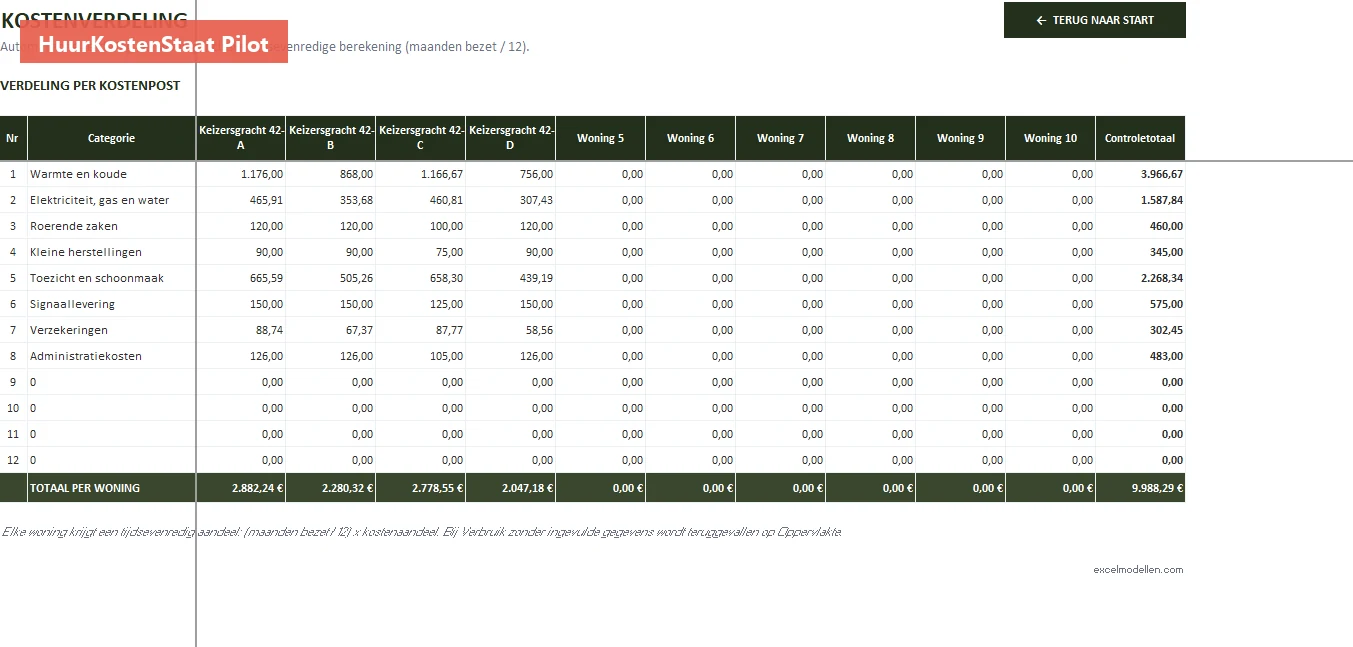Click the Verdeling per kostenpost heading
The image size is (1353, 647).
coord(90,86)
